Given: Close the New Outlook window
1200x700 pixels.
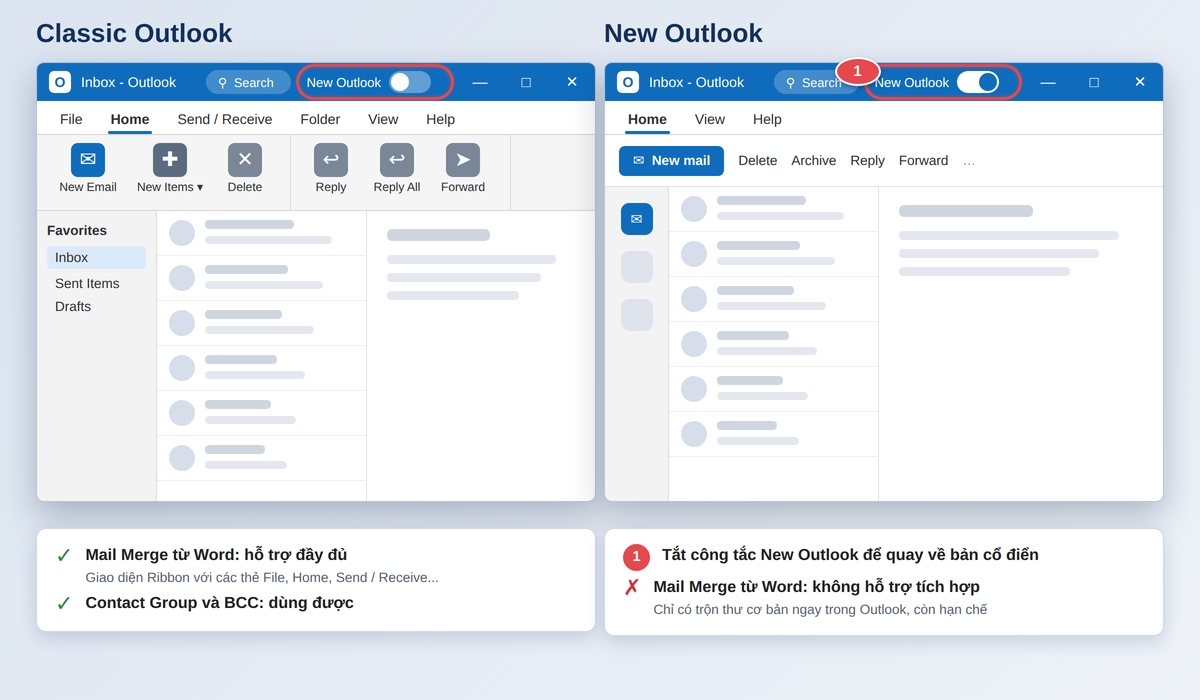Looking at the screenshot, I should click(x=1140, y=82).
